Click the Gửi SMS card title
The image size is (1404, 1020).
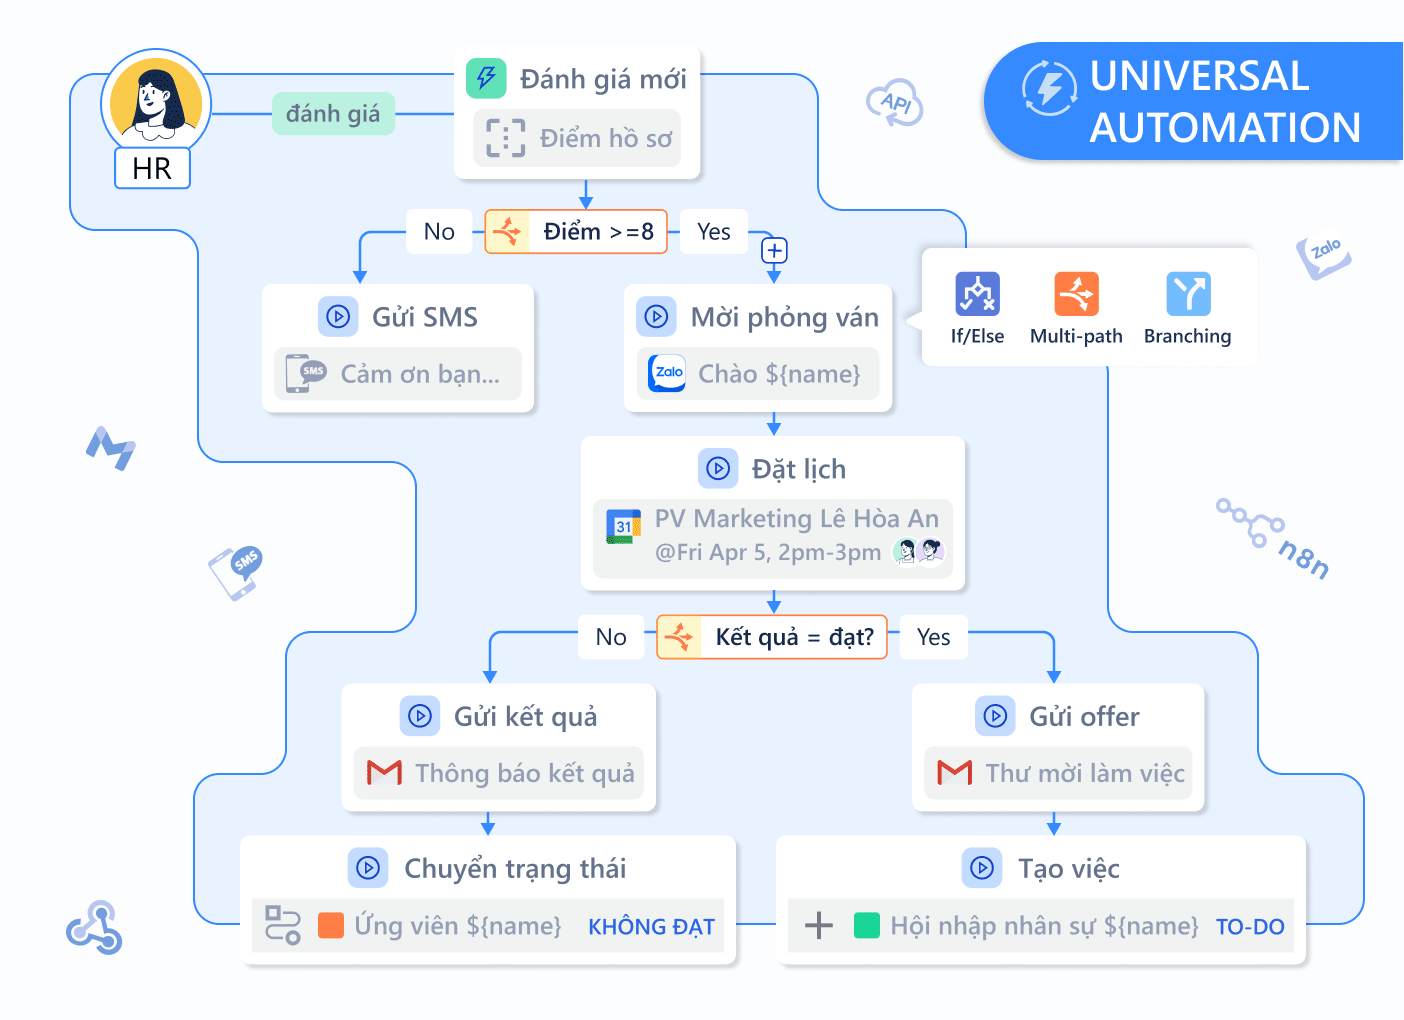(x=425, y=317)
